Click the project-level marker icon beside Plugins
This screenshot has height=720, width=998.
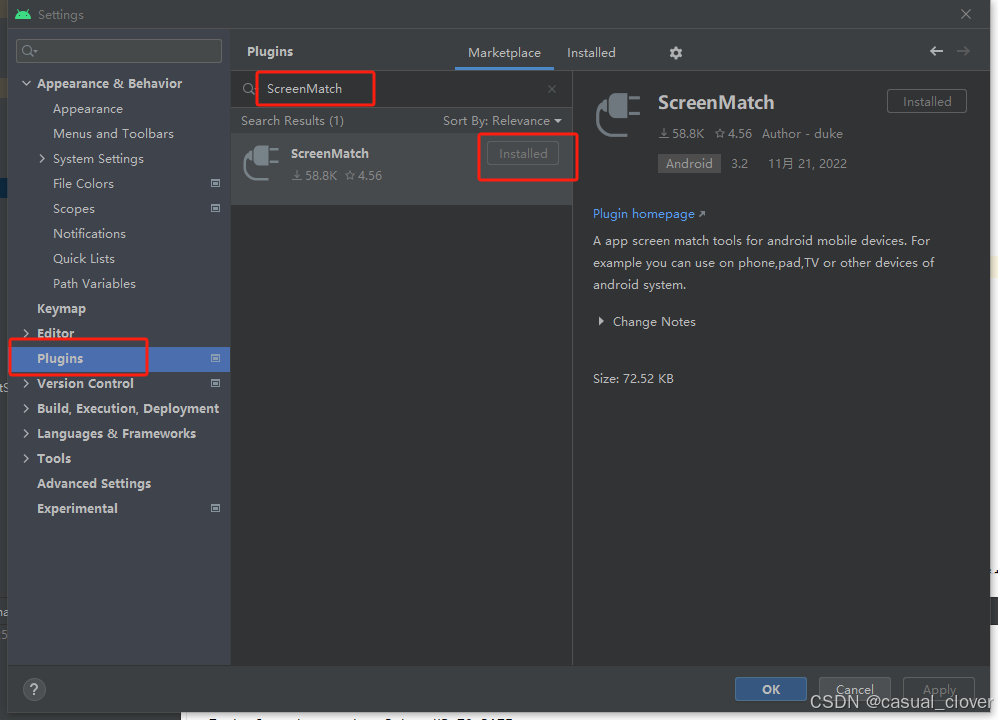coord(215,358)
